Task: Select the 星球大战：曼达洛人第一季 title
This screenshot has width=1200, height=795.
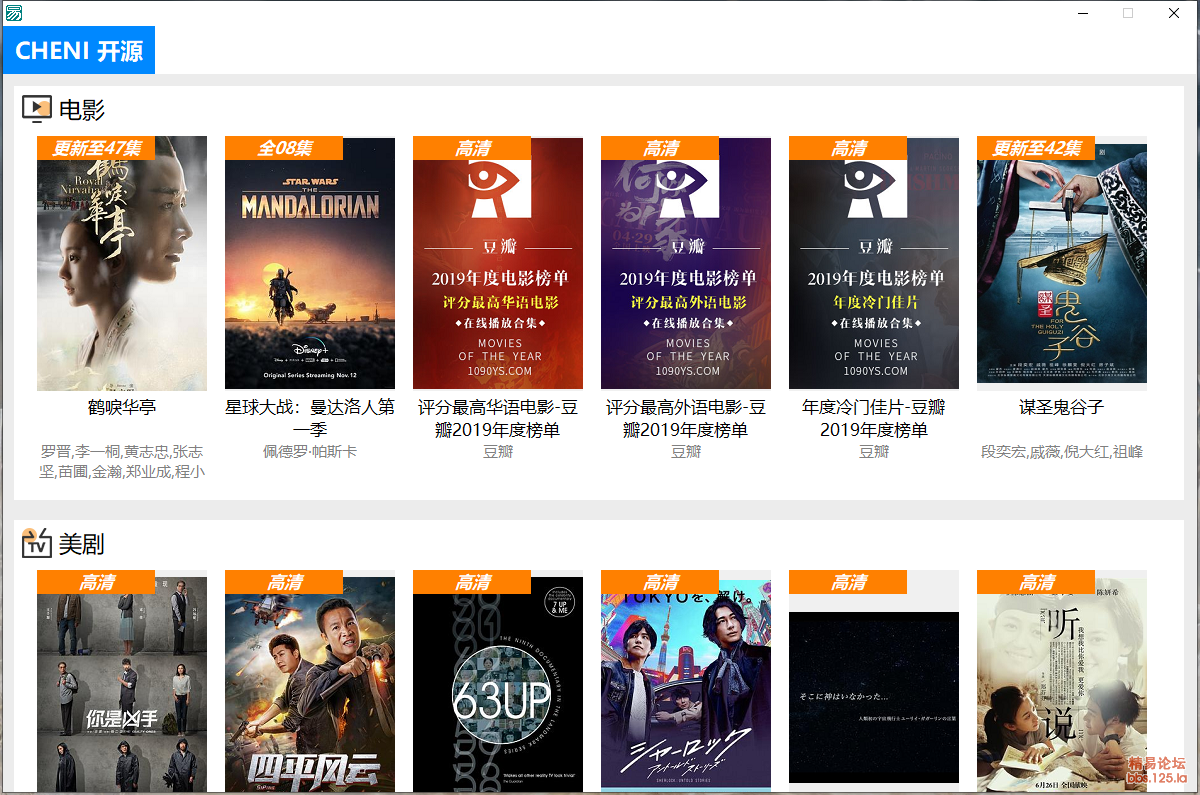Action: click(x=310, y=418)
